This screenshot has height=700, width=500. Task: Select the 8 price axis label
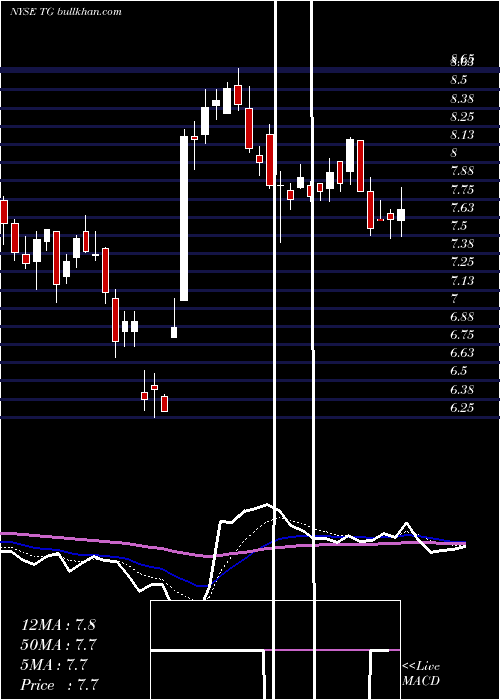[x=454, y=153]
